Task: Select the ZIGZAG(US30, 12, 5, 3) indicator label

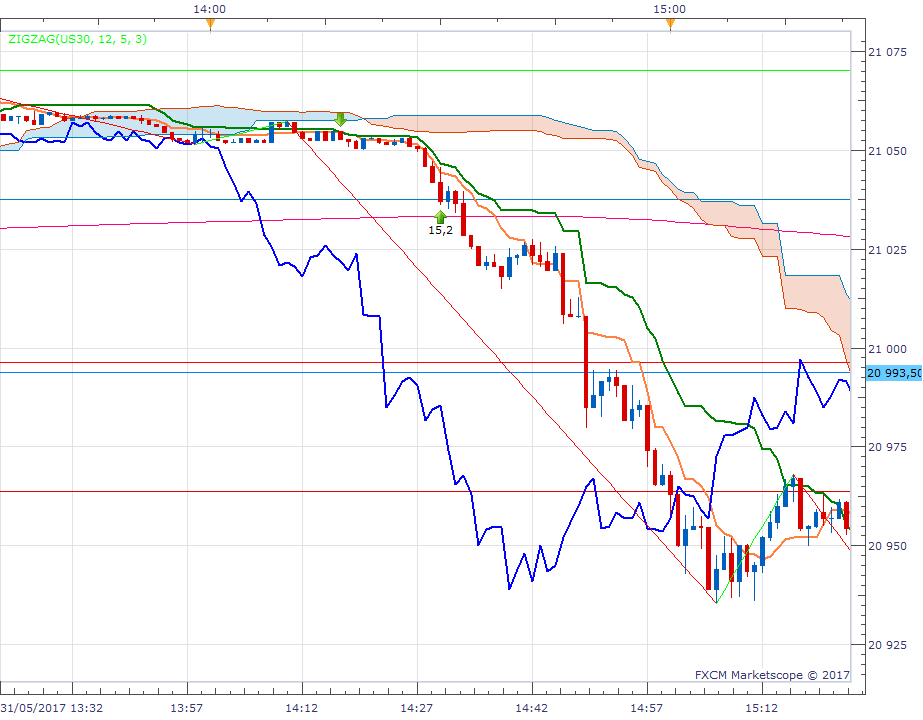Action: pos(78,39)
